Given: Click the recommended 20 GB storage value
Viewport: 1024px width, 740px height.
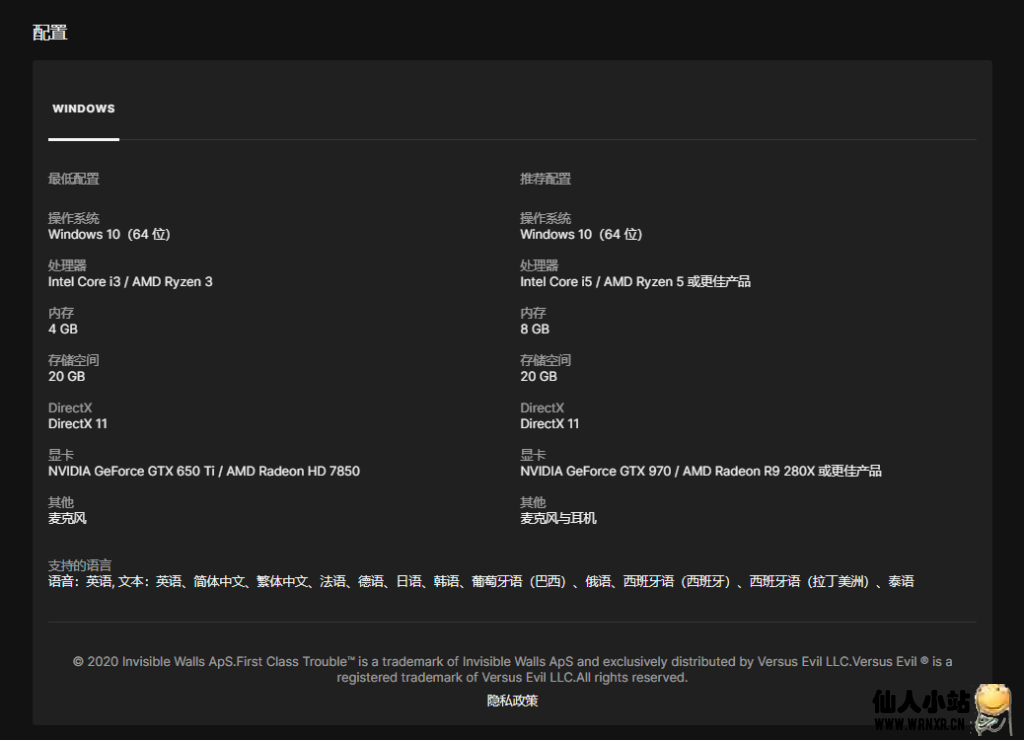Looking at the screenshot, I should point(539,376).
